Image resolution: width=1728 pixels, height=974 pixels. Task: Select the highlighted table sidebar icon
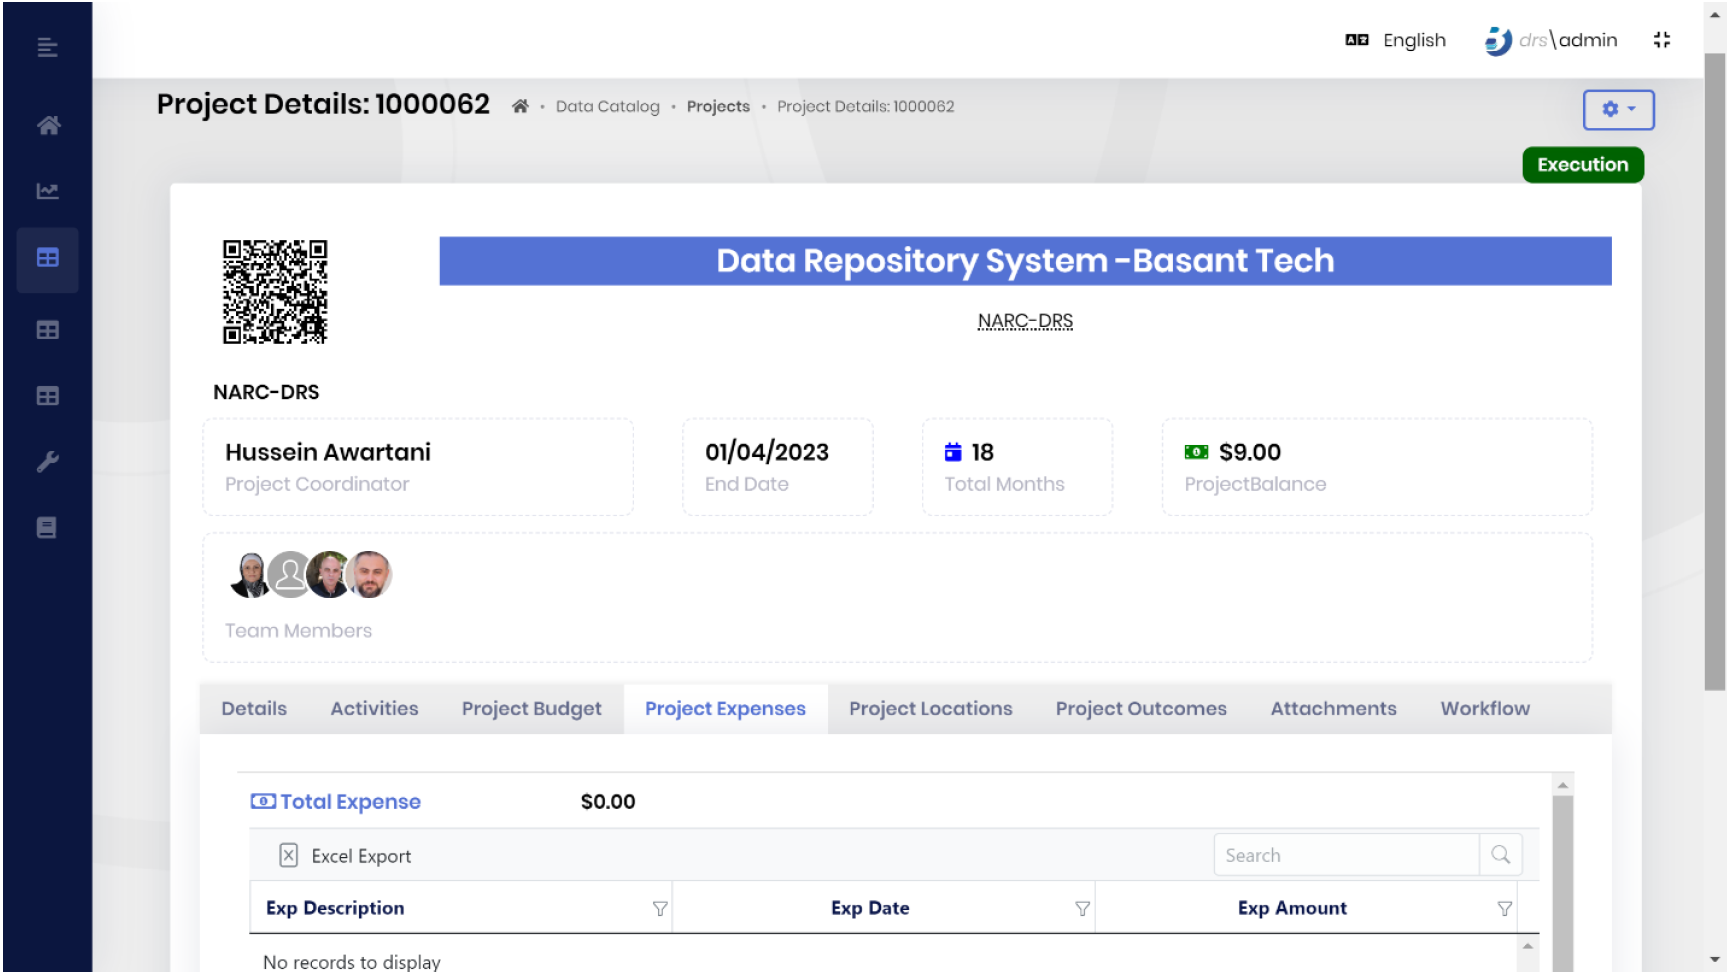coord(47,258)
